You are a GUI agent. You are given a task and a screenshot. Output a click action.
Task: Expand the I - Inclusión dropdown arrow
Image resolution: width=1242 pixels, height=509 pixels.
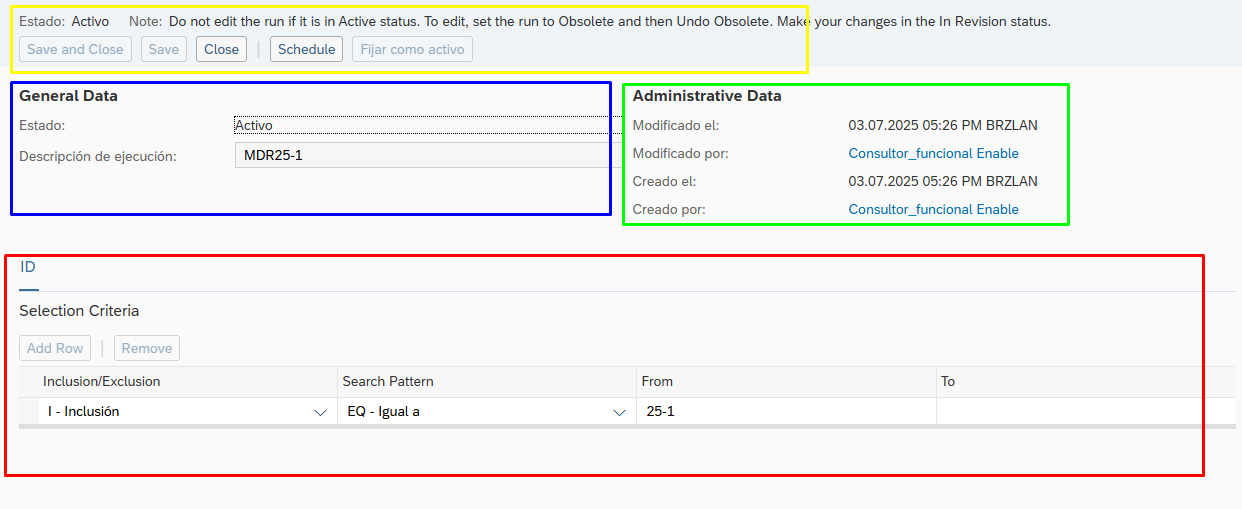(x=320, y=412)
